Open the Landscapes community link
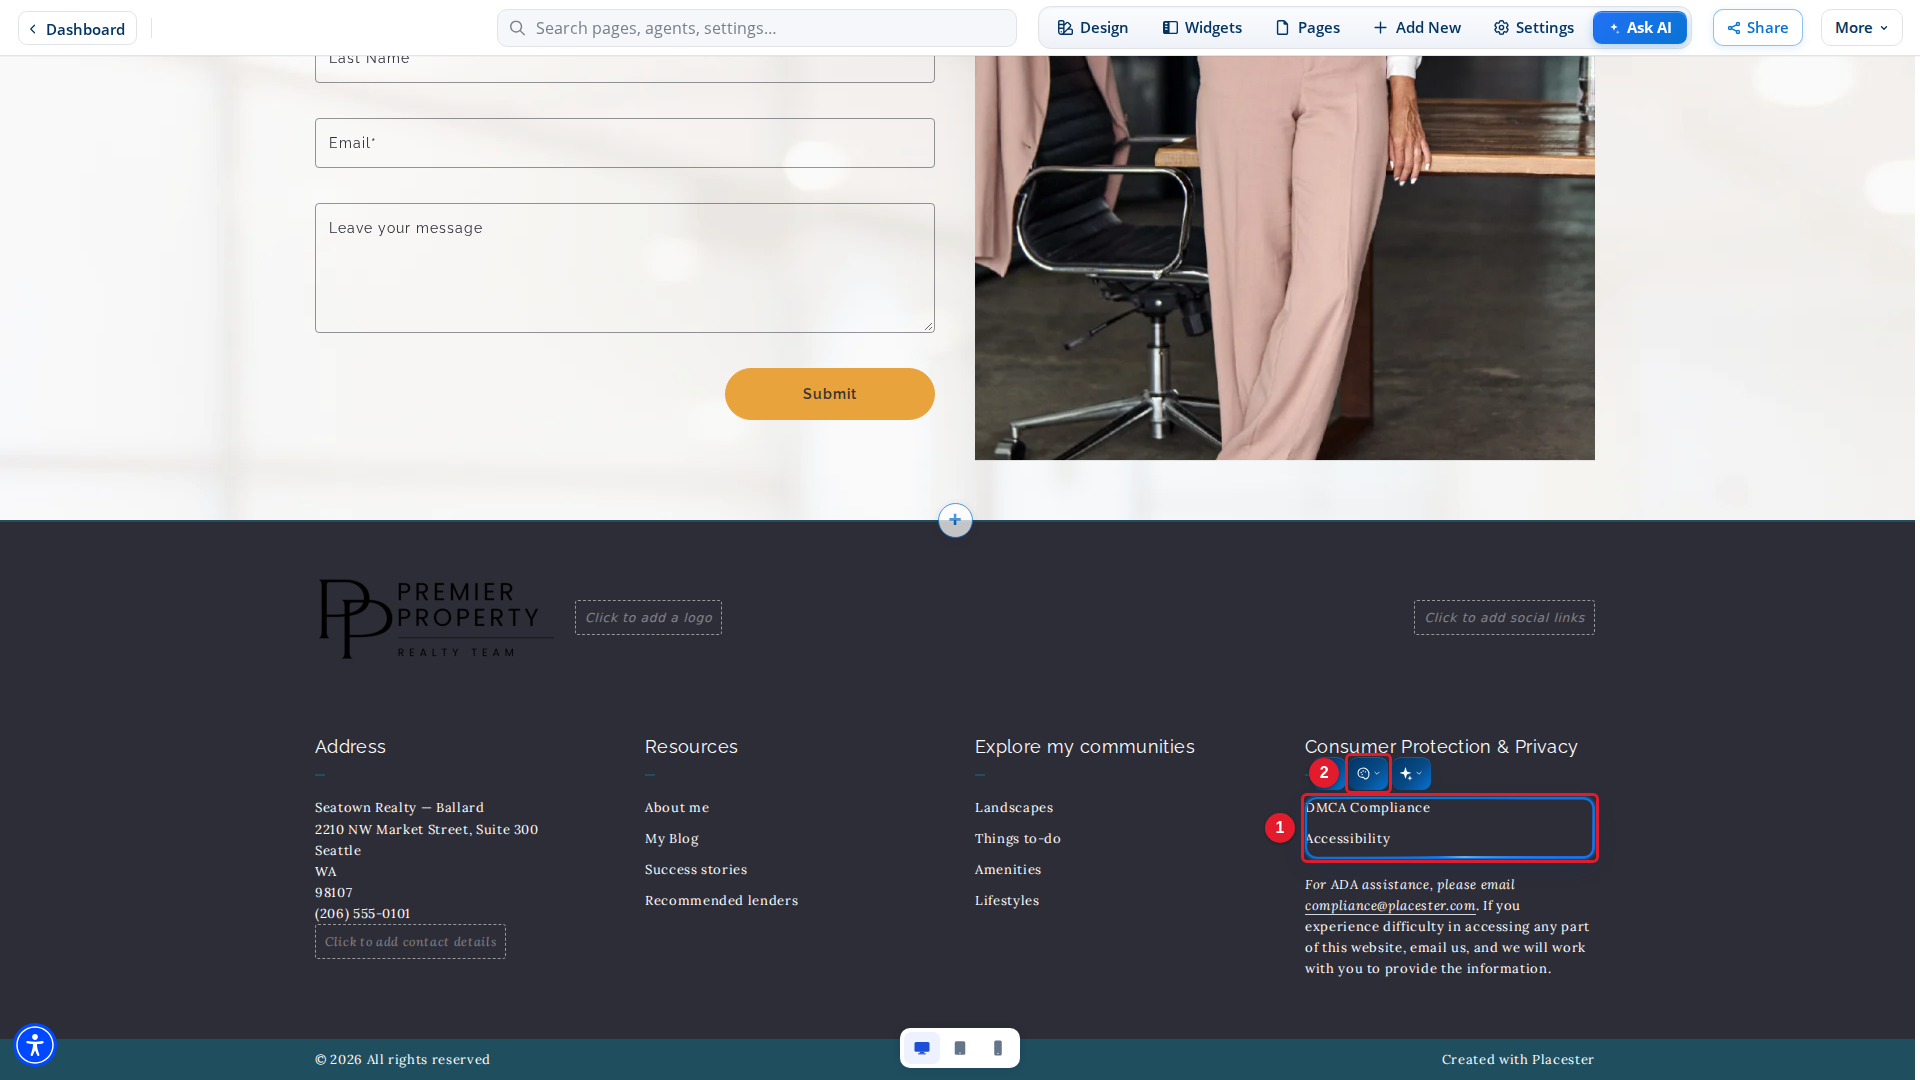Image resolution: width=1920 pixels, height=1080 pixels. point(1014,808)
